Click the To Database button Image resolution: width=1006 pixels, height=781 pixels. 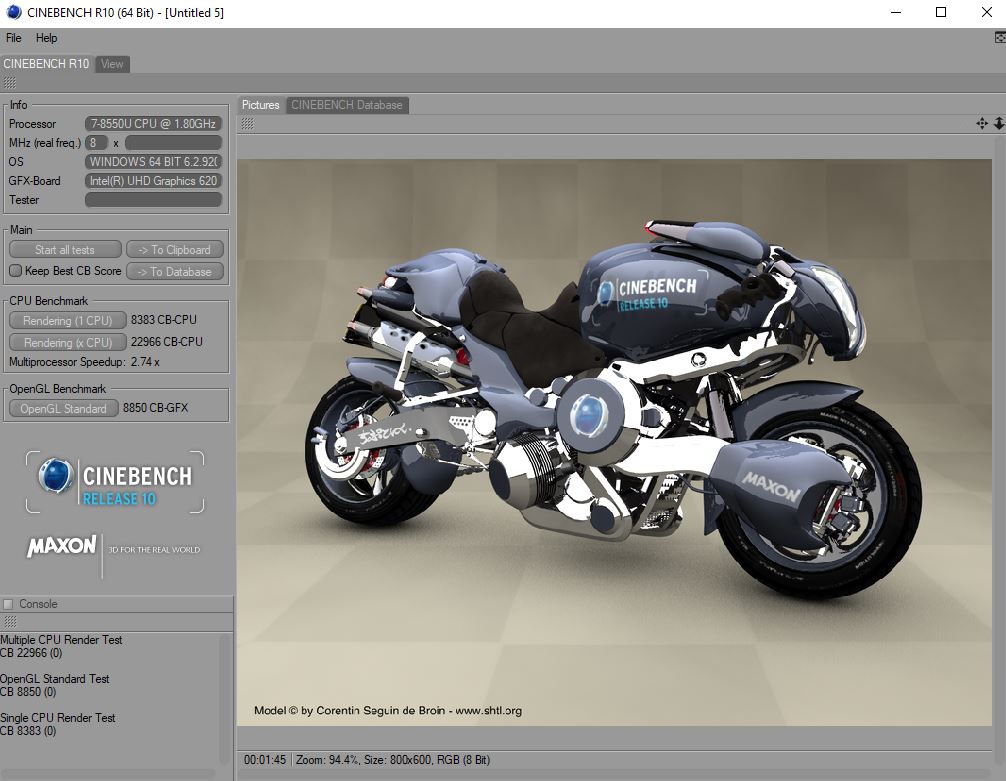(x=175, y=271)
